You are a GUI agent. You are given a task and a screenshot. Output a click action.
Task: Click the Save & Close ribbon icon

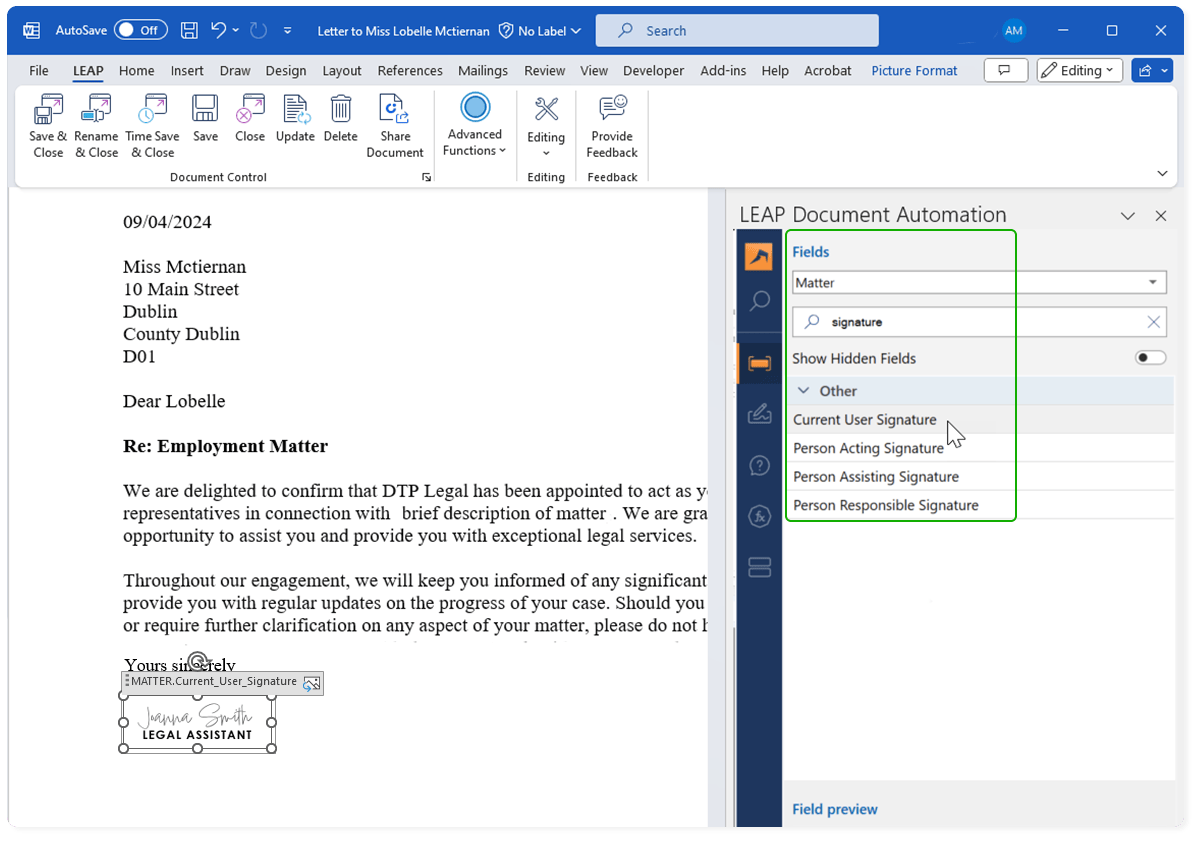[x=48, y=126]
